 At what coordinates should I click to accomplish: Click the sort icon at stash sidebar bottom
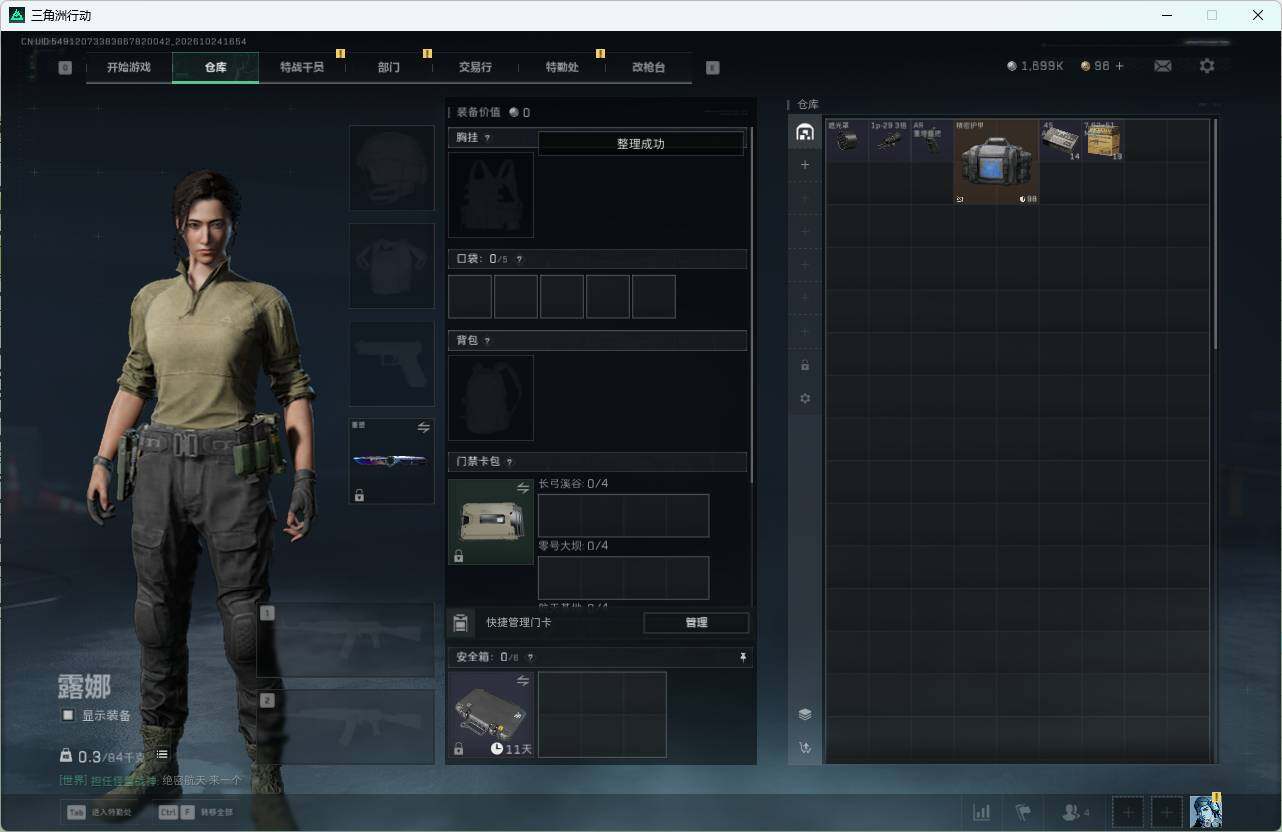click(x=805, y=747)
